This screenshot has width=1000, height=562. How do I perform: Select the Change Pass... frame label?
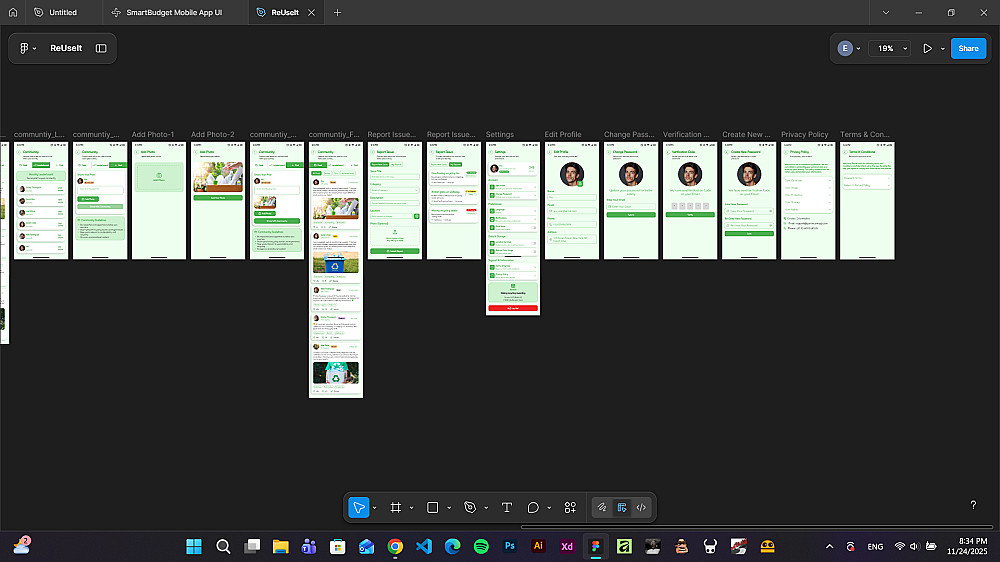tap(629, 135)
